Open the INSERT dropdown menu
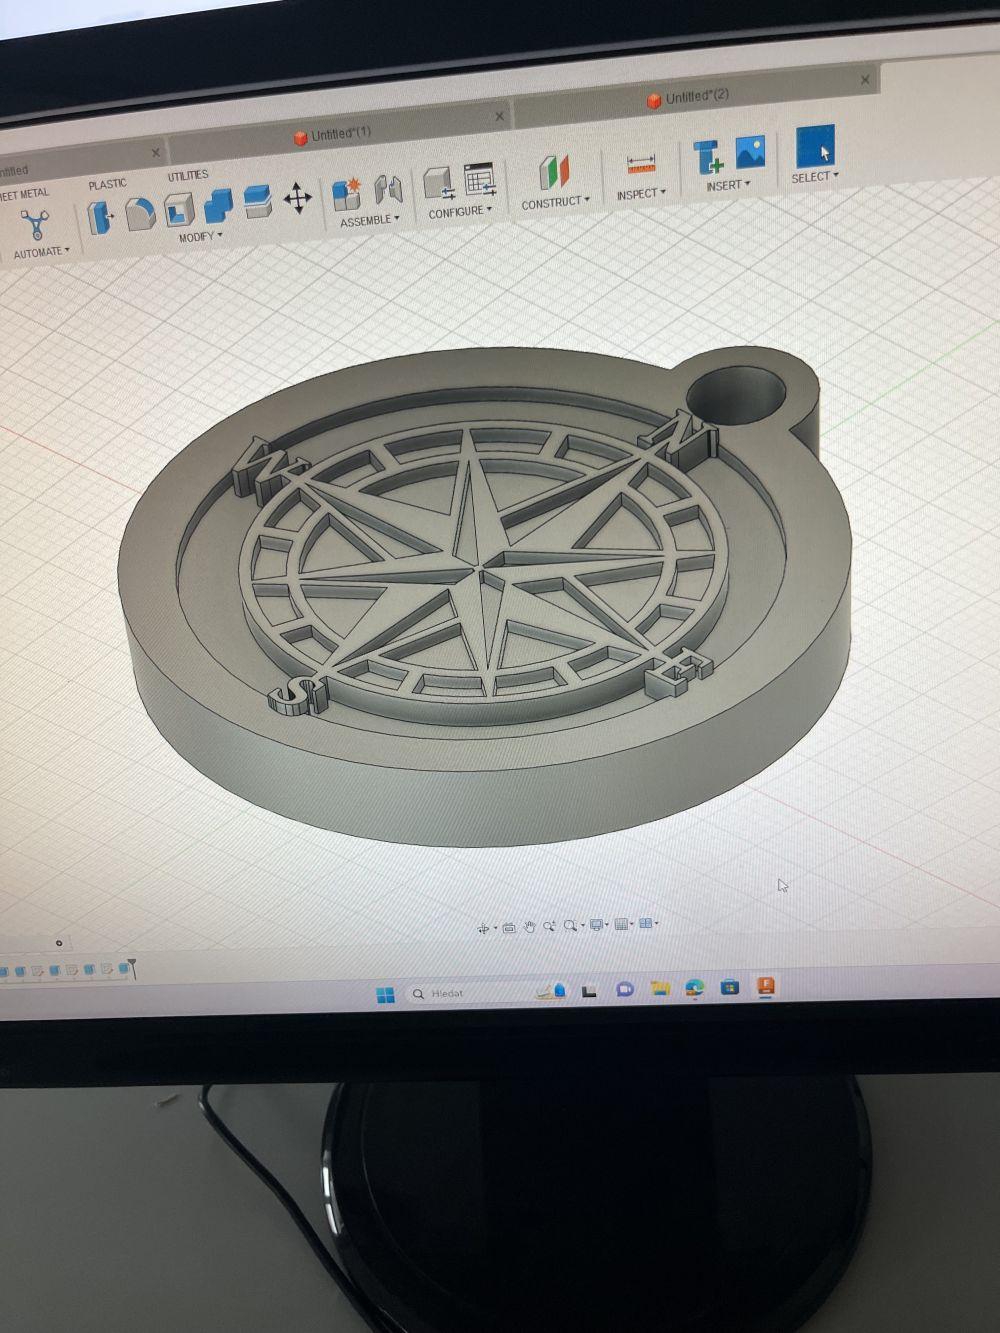Viewport: 1000px width, 1333px height. point(728,185)
